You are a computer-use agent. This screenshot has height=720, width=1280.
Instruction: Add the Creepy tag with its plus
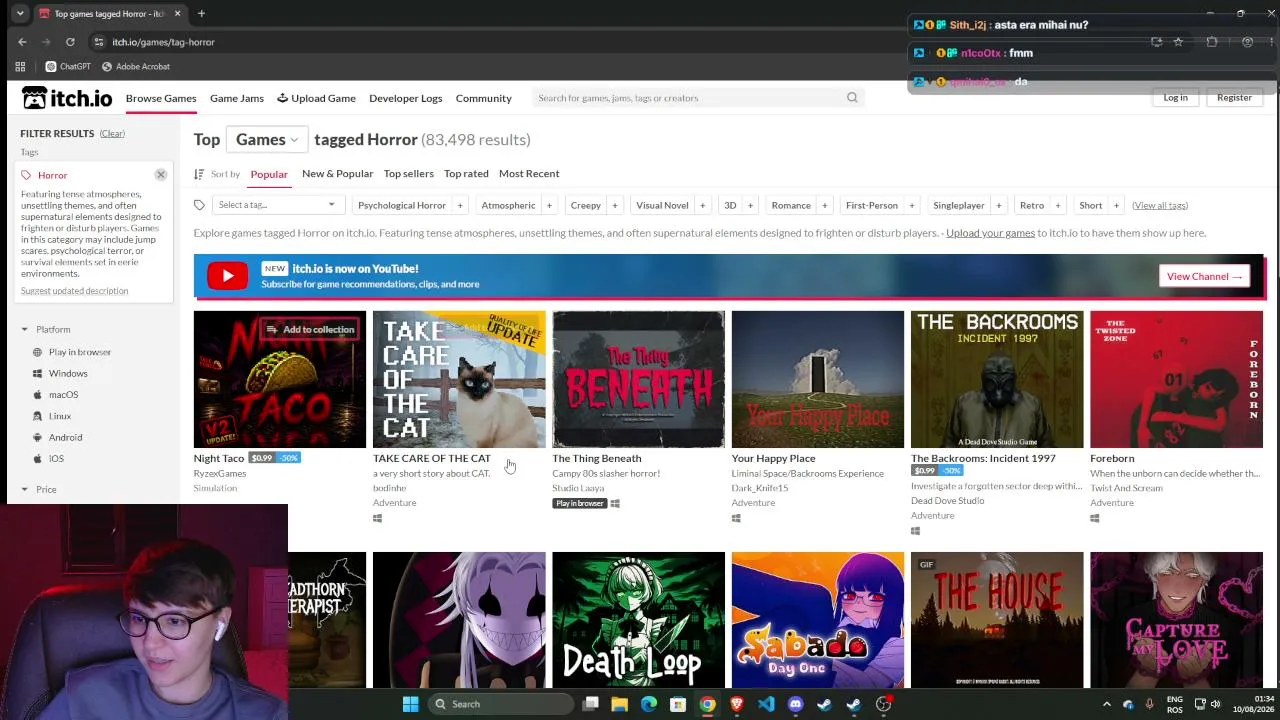(615, 205)
